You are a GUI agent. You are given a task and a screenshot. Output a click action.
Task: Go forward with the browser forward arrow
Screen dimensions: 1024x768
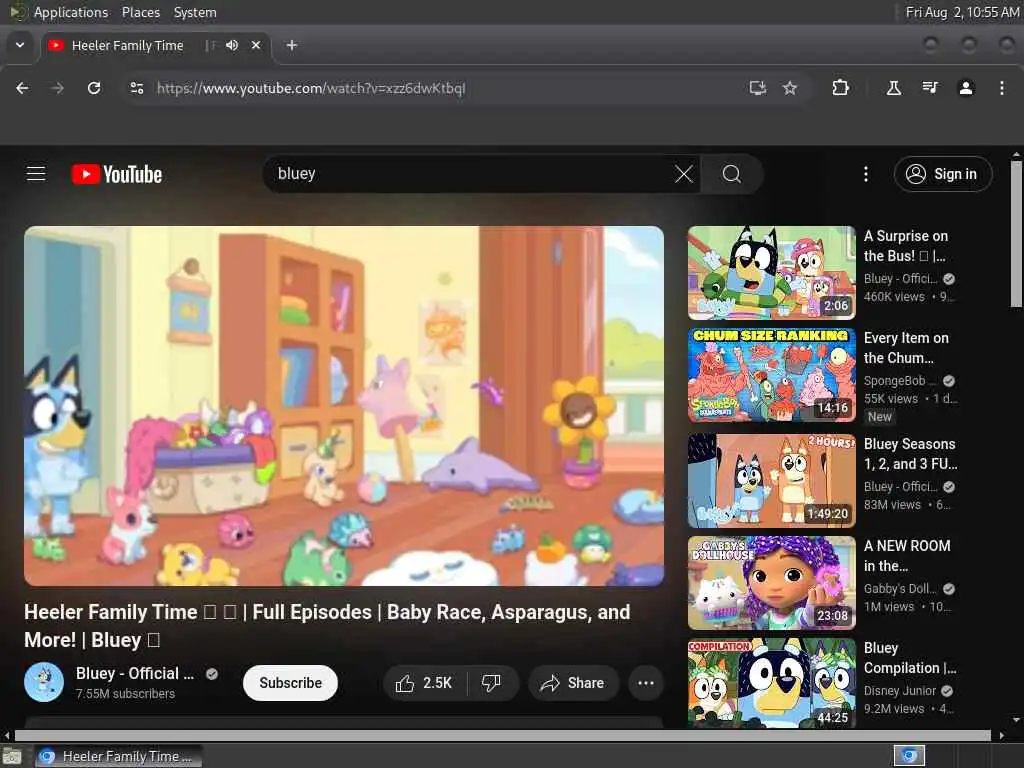point(57,88)
